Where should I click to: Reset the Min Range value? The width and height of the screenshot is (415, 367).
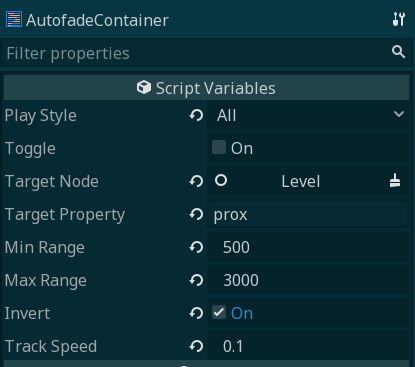point(196,247)
